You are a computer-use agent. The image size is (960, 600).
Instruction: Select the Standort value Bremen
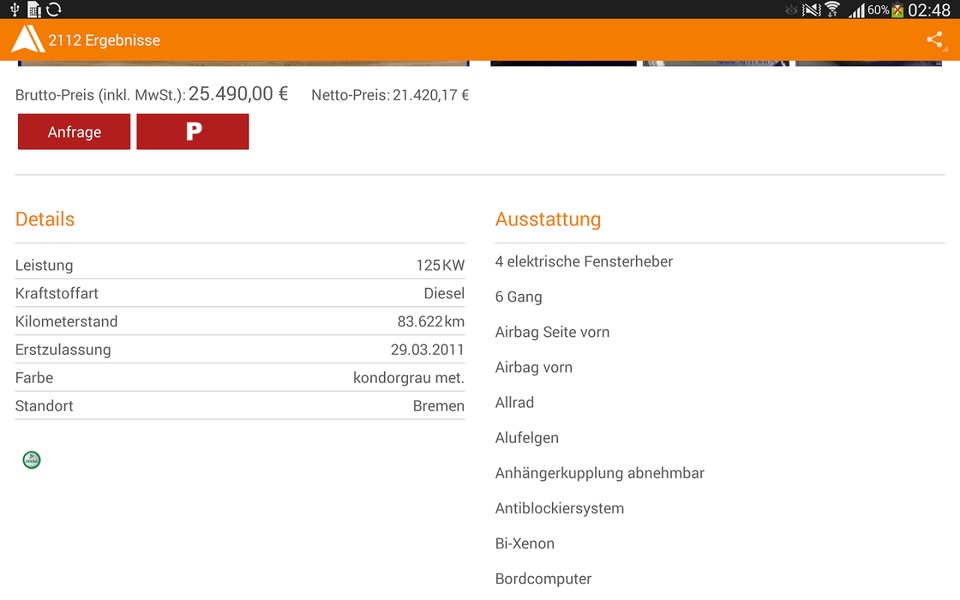(x=438, y=406)
